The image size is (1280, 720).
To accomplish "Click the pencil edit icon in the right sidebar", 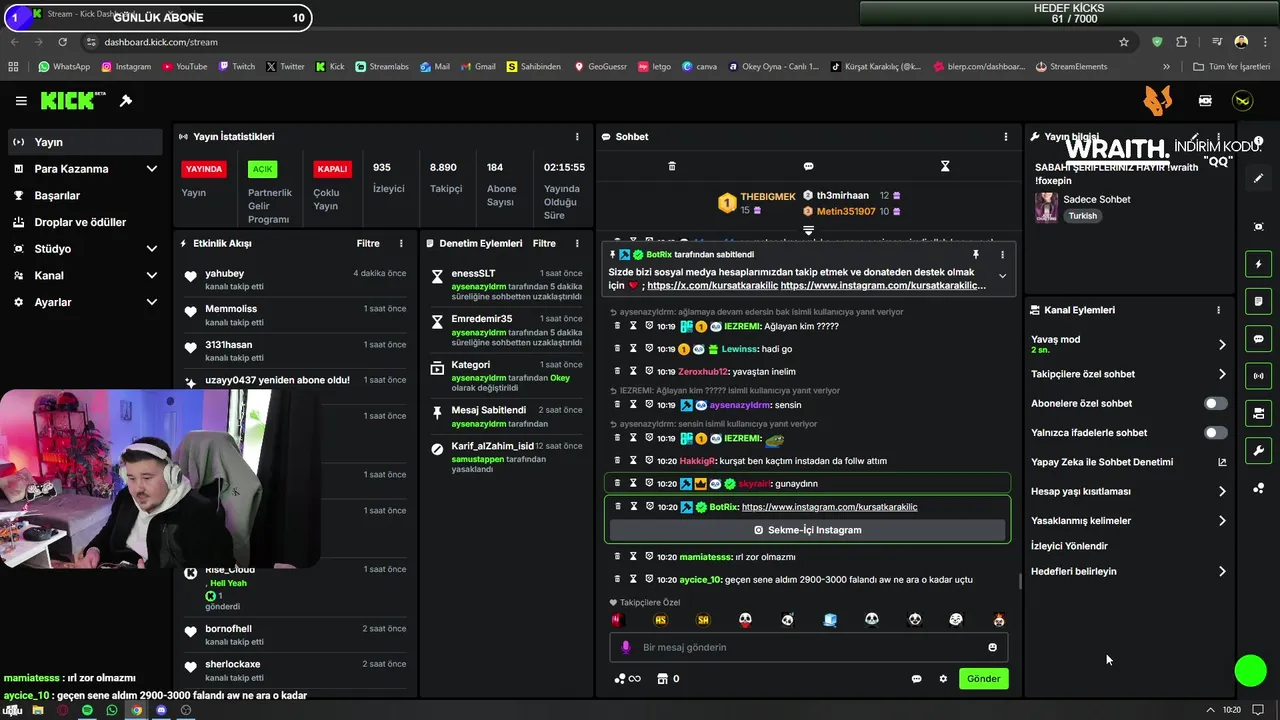I will 1259,178.
